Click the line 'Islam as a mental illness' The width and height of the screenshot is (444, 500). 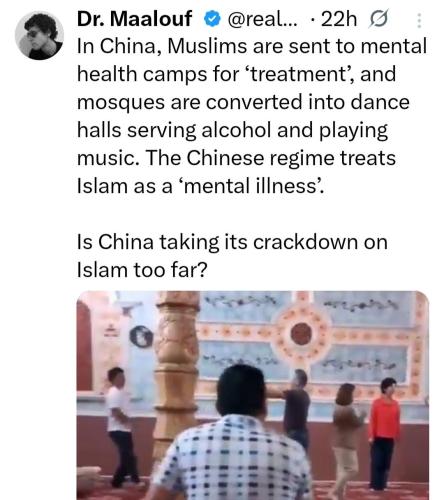tap(200, 186)
